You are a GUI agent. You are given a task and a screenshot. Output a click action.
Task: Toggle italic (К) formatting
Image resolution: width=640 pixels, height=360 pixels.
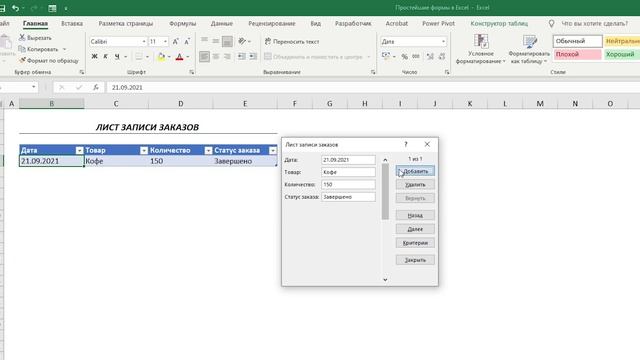(x=106, y=56)
